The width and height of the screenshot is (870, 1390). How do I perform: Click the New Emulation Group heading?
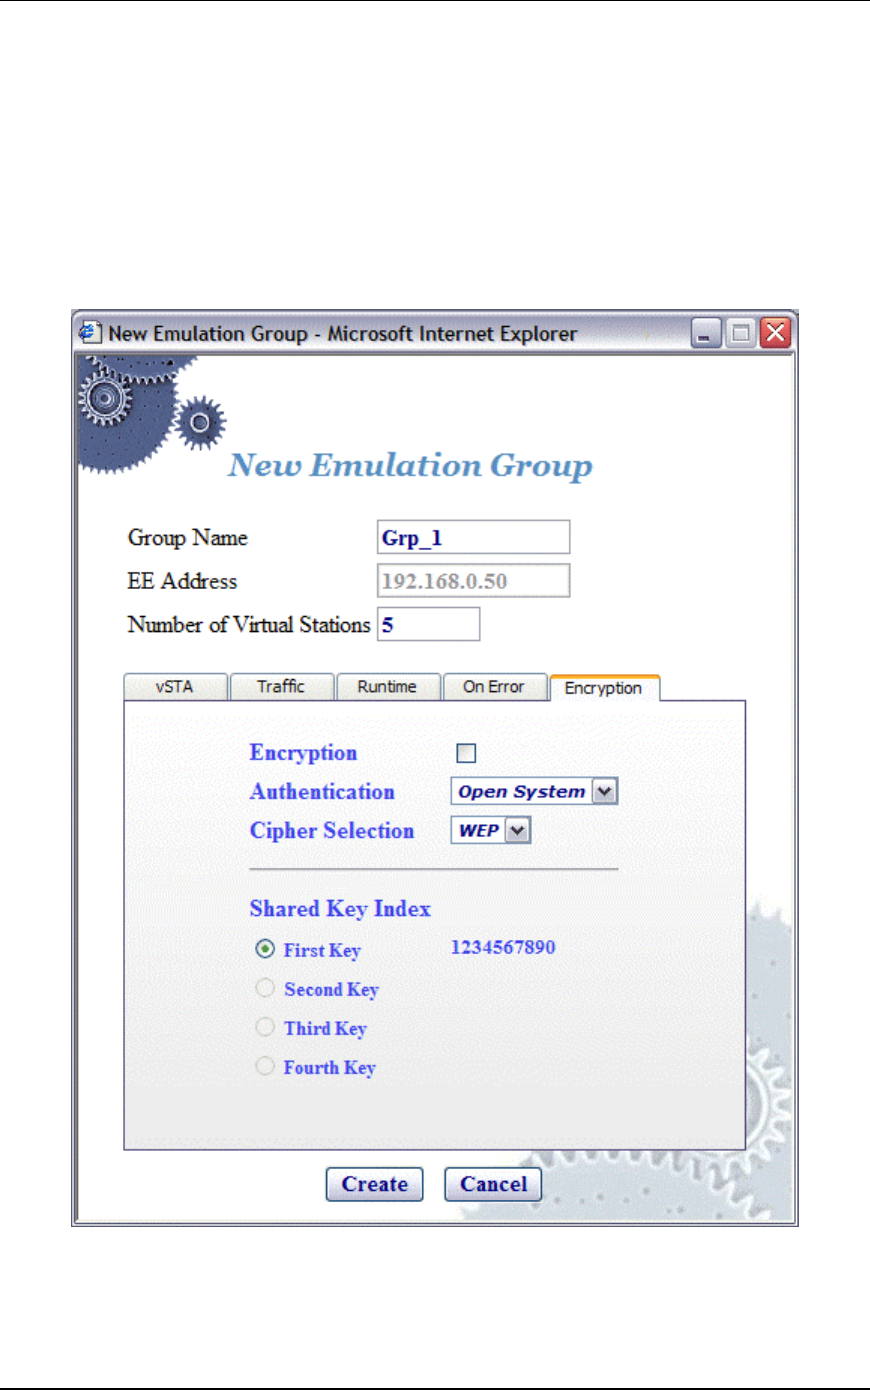click(410, 466)
